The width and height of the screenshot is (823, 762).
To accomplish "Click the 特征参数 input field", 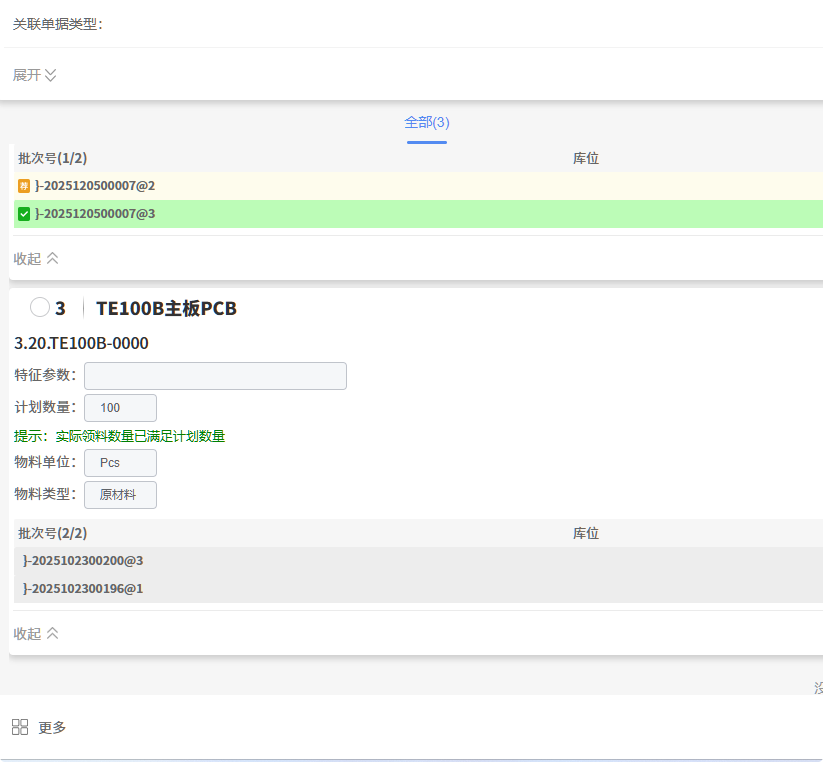I will click(215, 376).
